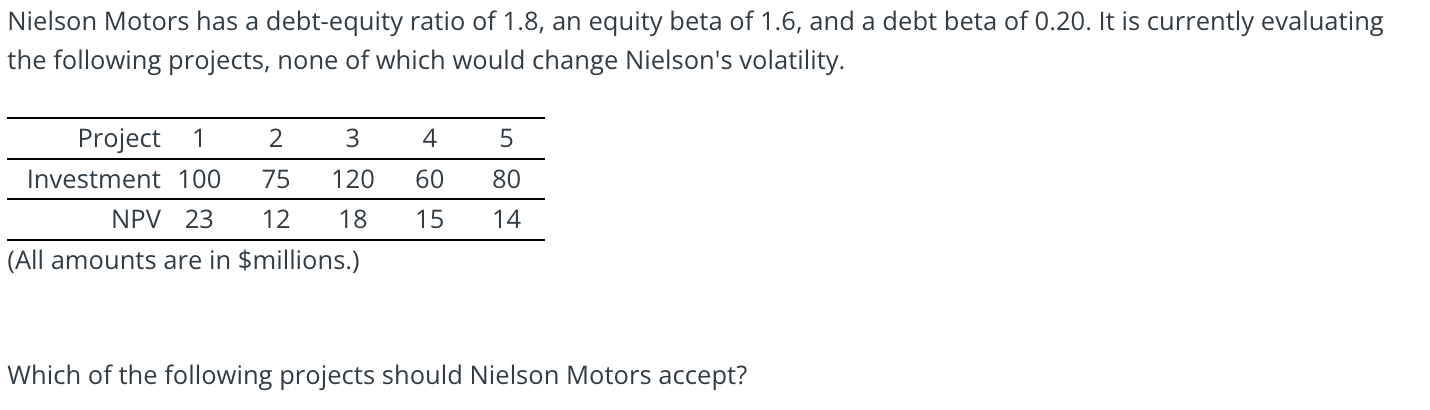Click the investment value 80
The image size is (1430, 410).
tap(507, 179)
